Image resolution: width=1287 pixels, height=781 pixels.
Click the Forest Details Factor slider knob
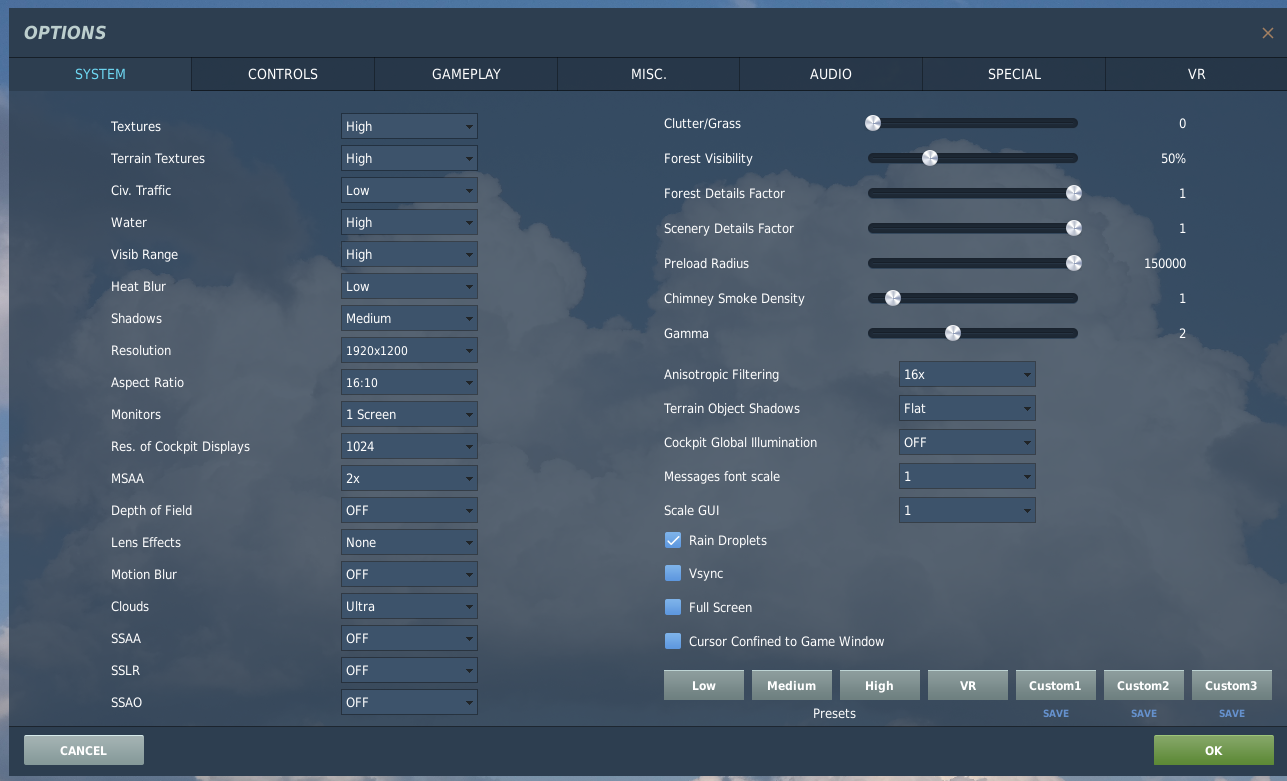coord(1074,193)
